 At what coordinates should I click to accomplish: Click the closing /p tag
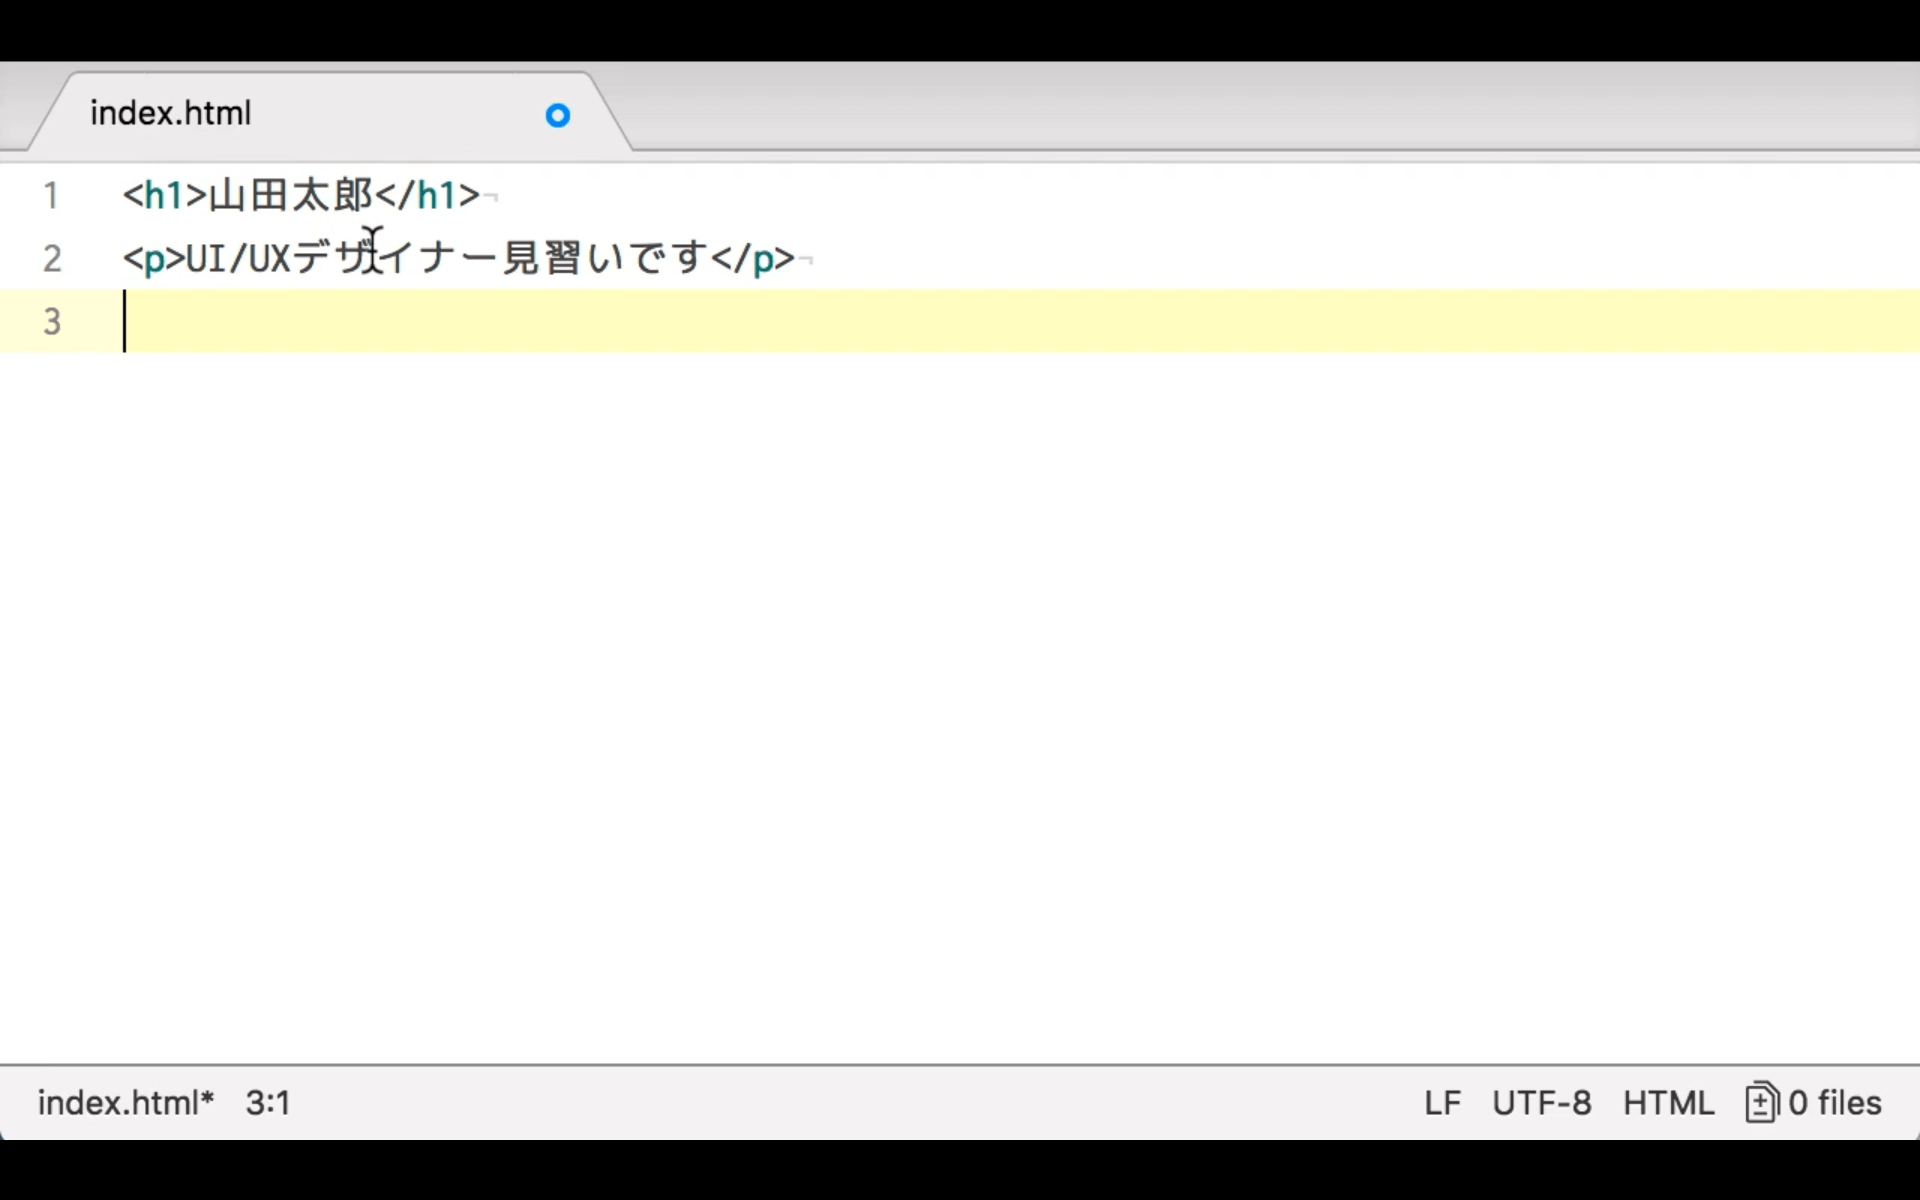click(x=753, y=258)
